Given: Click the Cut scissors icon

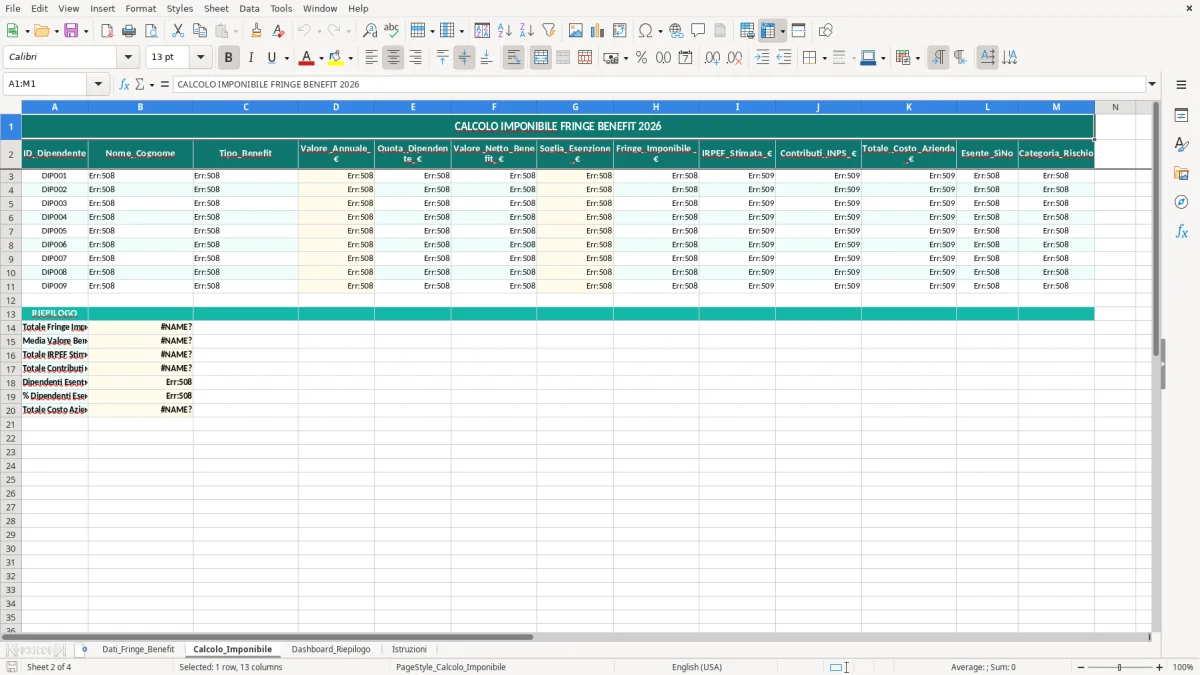Looking at the screenshot, I should pos(178,31).
